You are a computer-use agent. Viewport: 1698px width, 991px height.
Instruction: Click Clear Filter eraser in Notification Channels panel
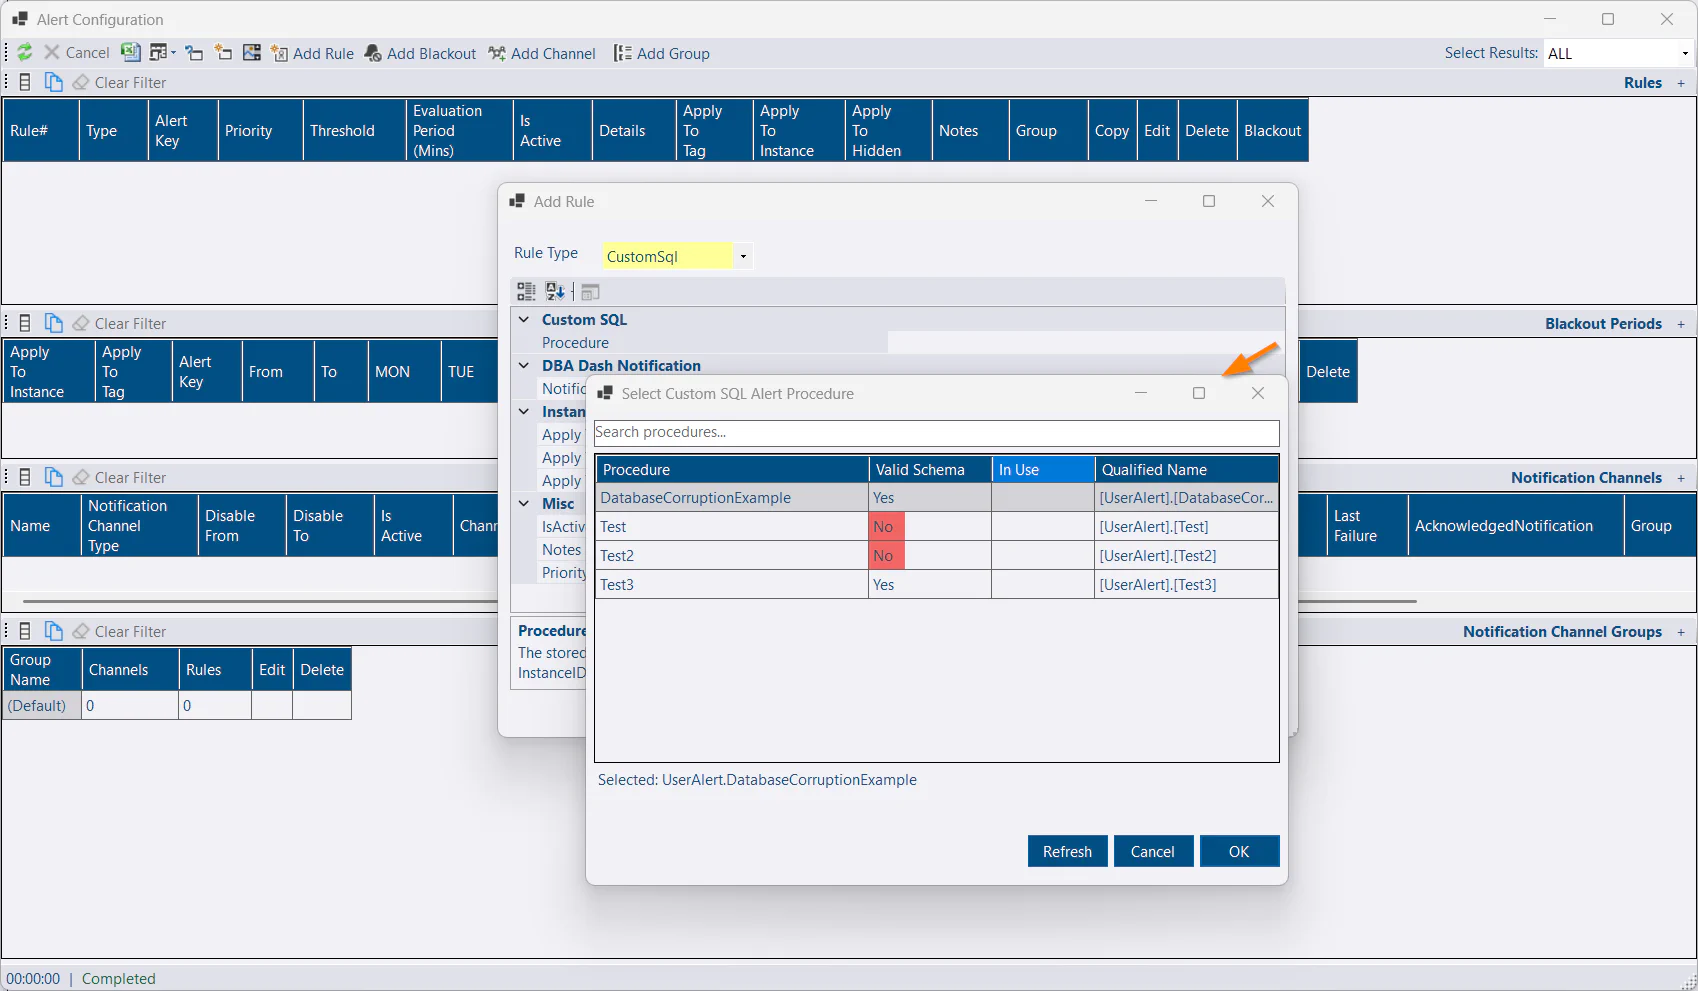click(x=81, y=478)
